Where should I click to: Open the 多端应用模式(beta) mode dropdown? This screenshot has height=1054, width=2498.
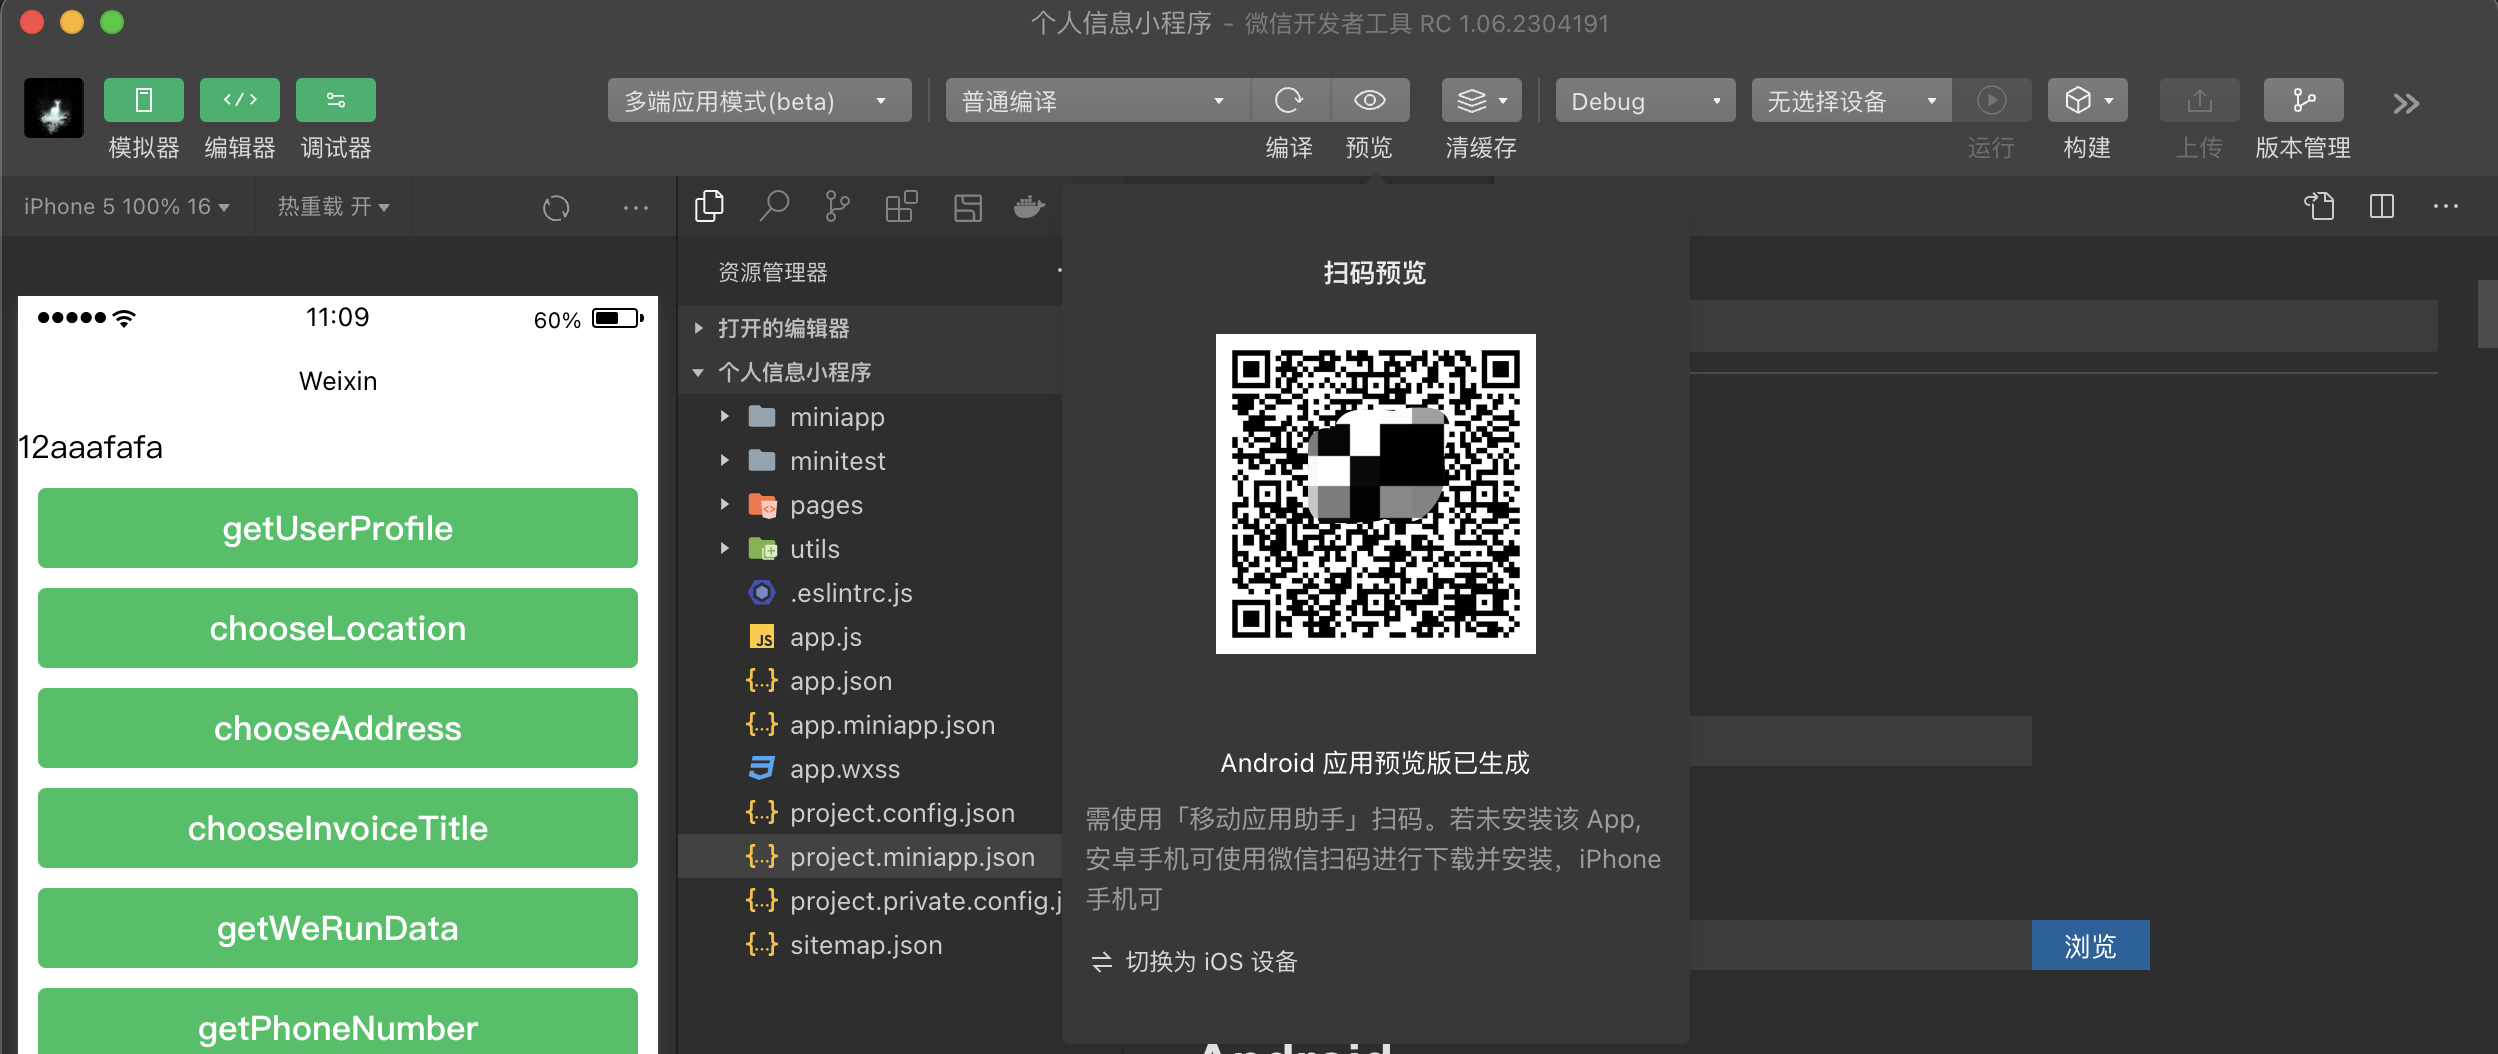pyautogui.click(x=759, y=101)
